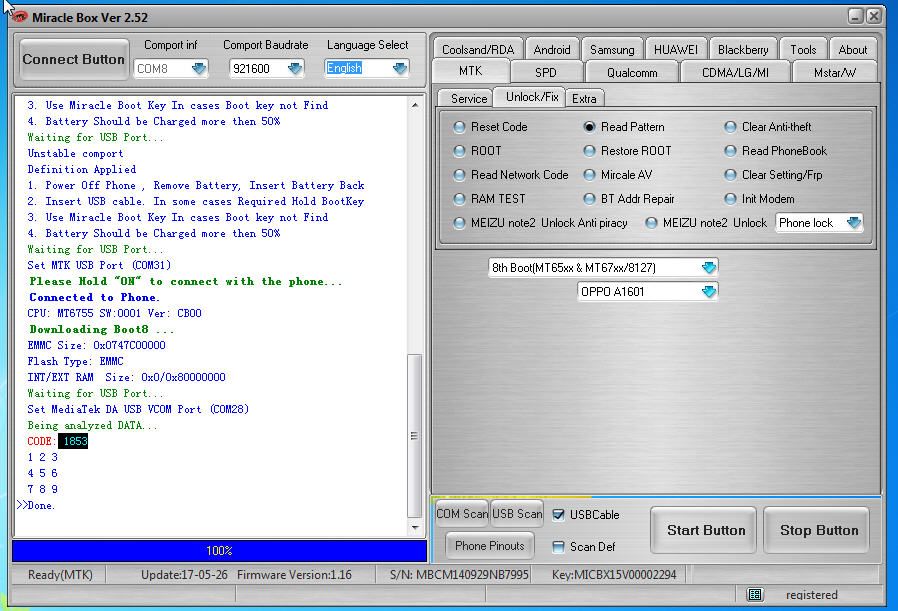Open the About tab
Screen dimensions: 898x611
[x=853, y=50]
